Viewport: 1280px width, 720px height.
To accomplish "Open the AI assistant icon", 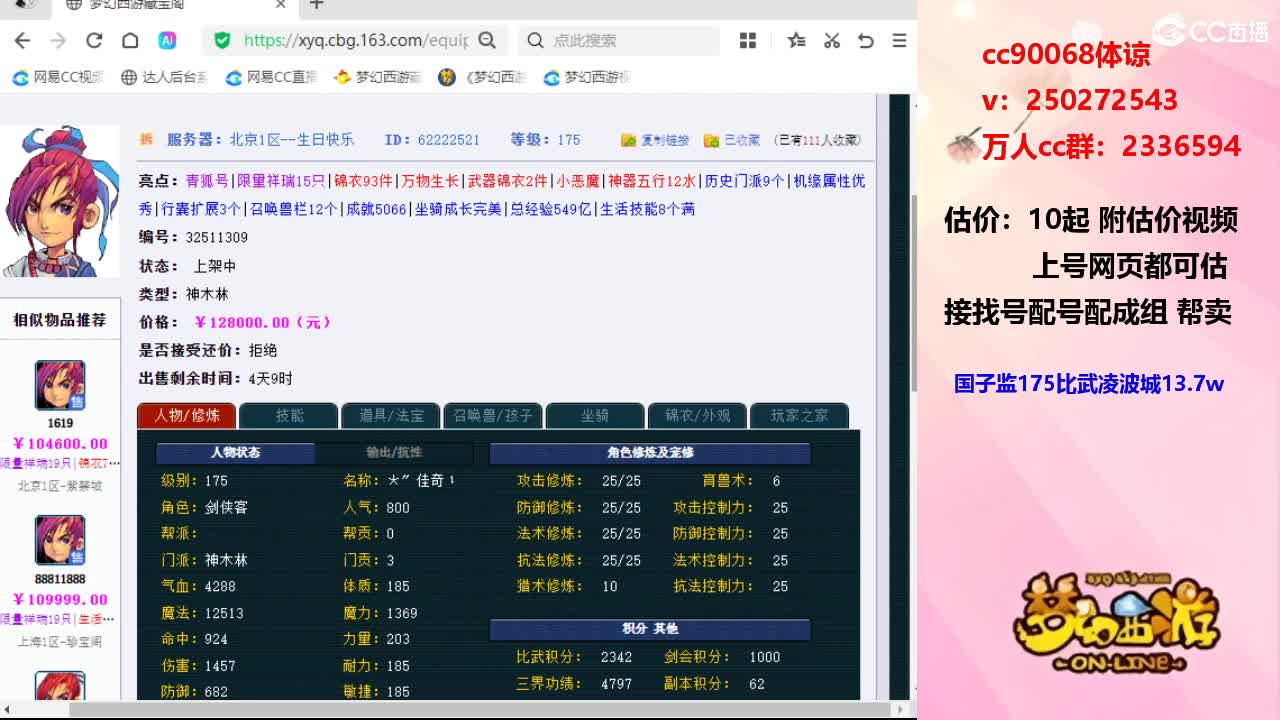I will (167, 40).
